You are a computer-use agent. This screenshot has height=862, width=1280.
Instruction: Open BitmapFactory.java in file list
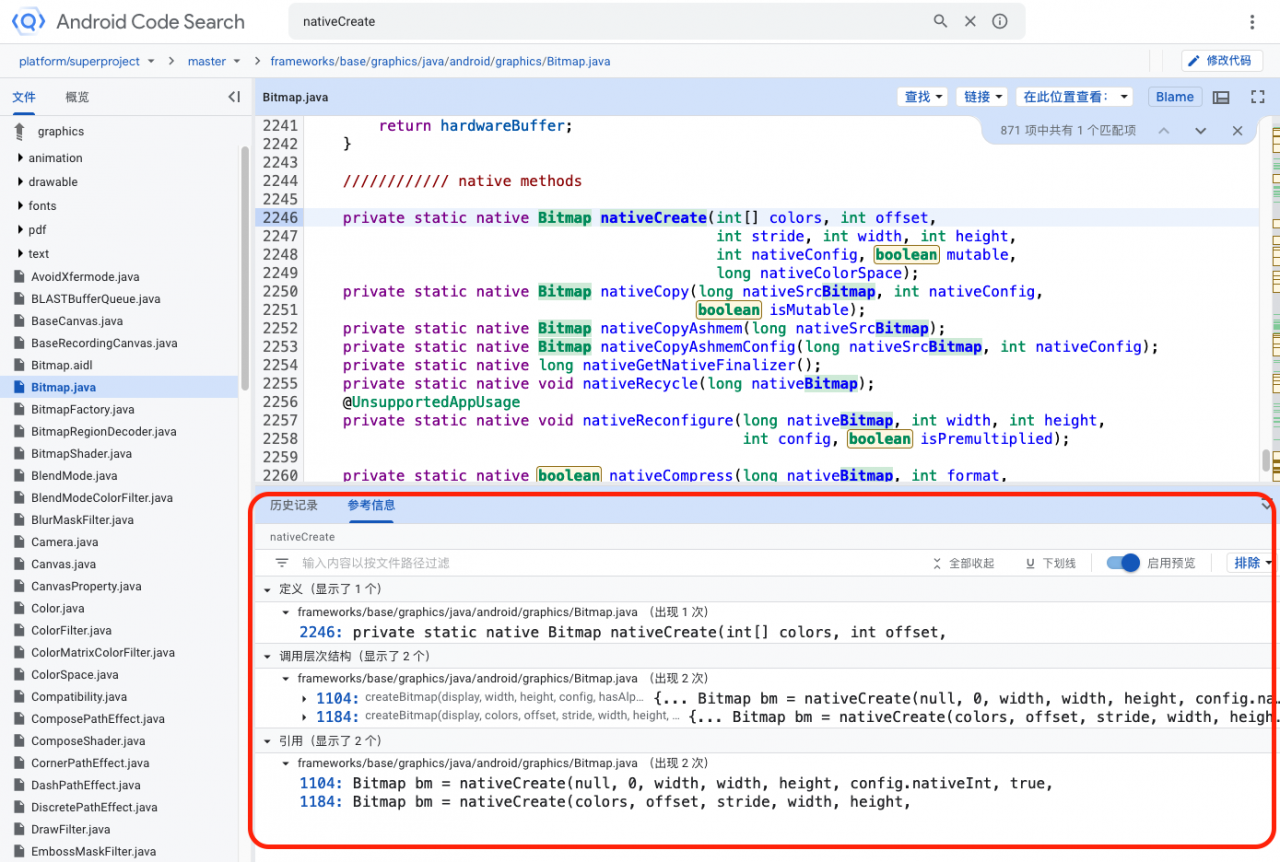click(x=82, y=409)
